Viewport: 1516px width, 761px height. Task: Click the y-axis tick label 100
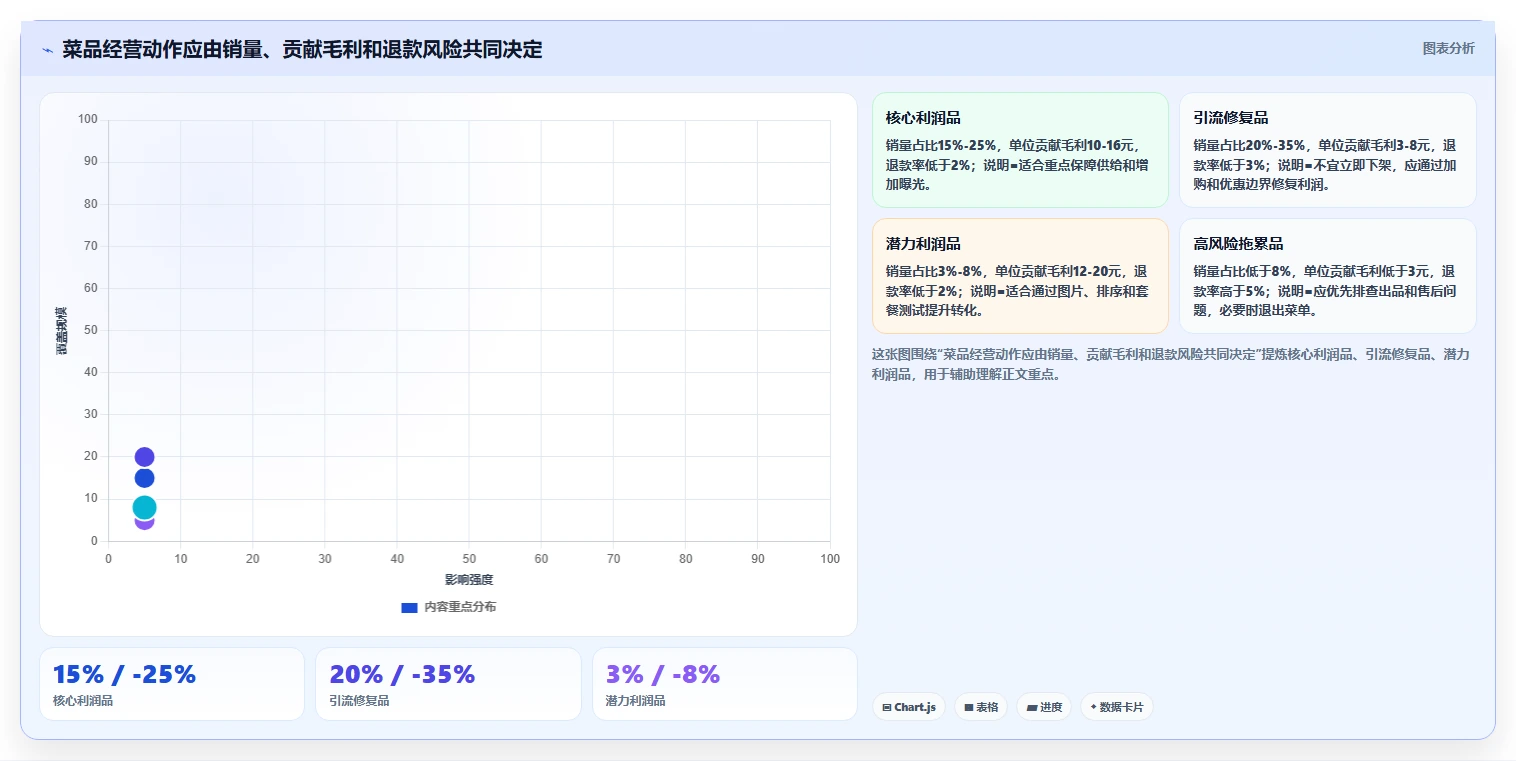click(x=88, y=120)
